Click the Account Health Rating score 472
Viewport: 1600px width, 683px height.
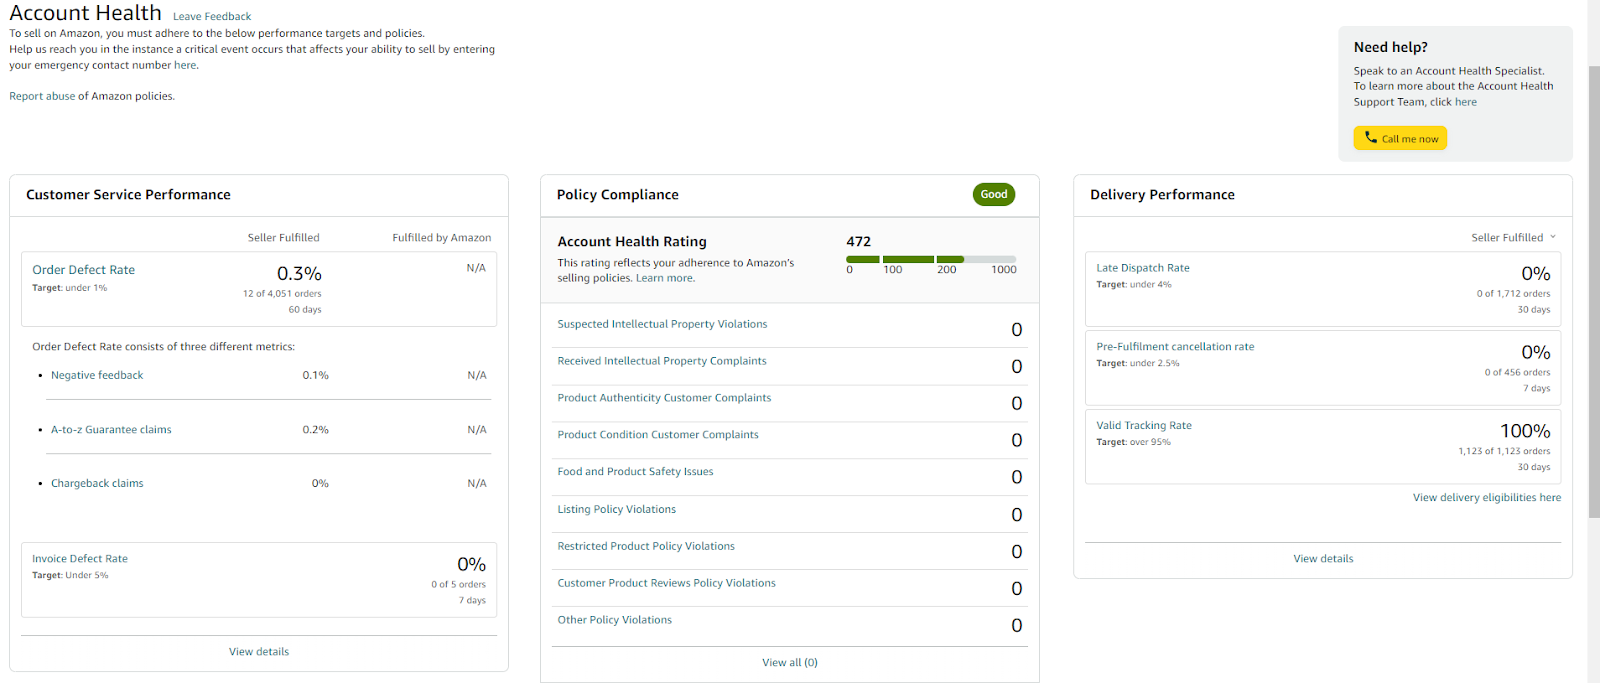point(858,241)
